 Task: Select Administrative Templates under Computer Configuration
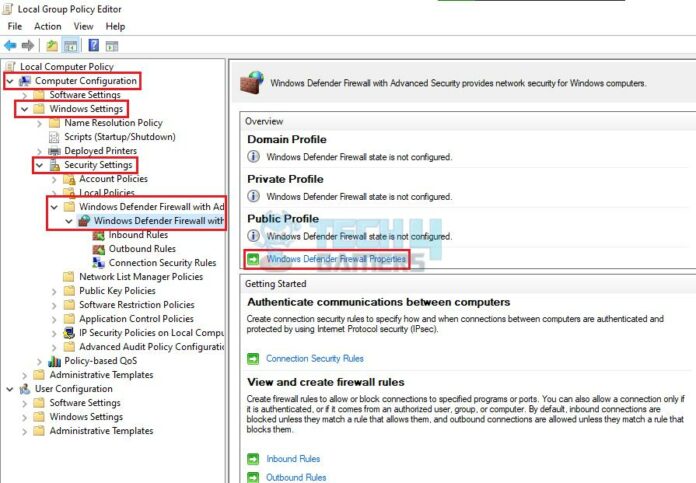coord(101,375)
